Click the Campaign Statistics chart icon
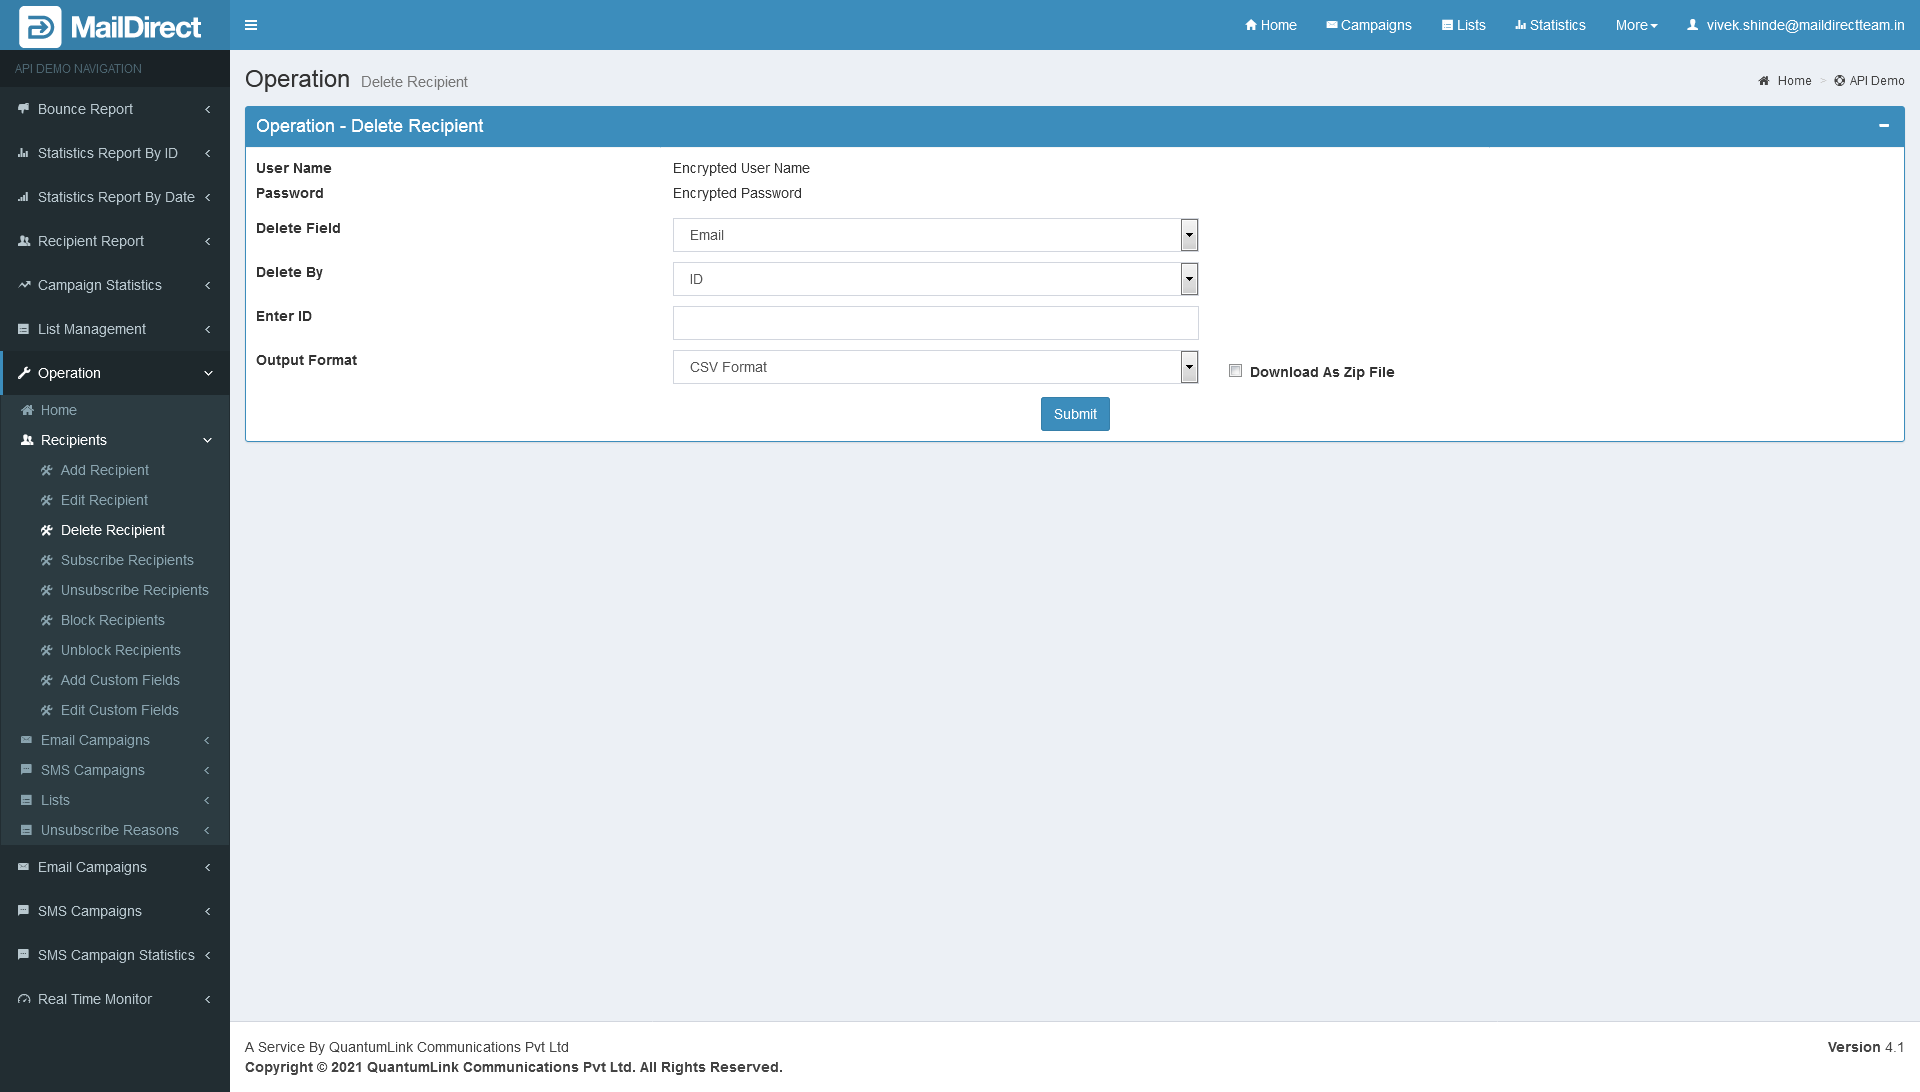The height and width of the screenshot is (1092, 1920). click(x=23, y=285)
